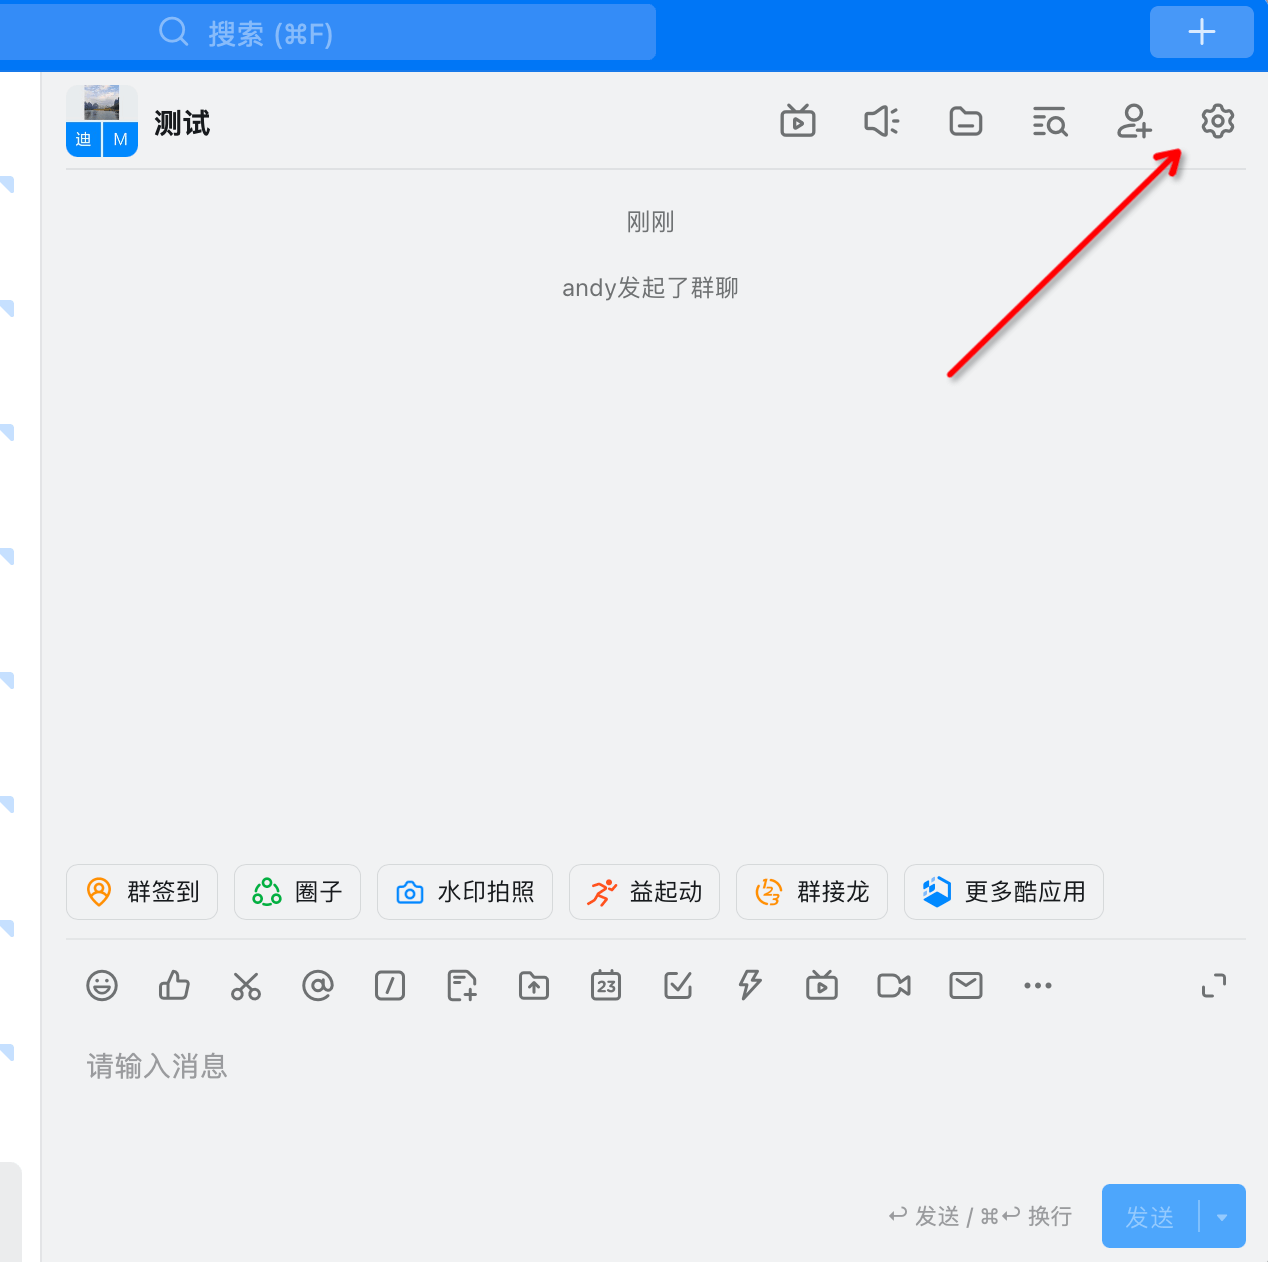Viewport: 1268px width, 1262px height.
Task: Take a screenshot with the scissors tool
Action: [x=246, y=985]
